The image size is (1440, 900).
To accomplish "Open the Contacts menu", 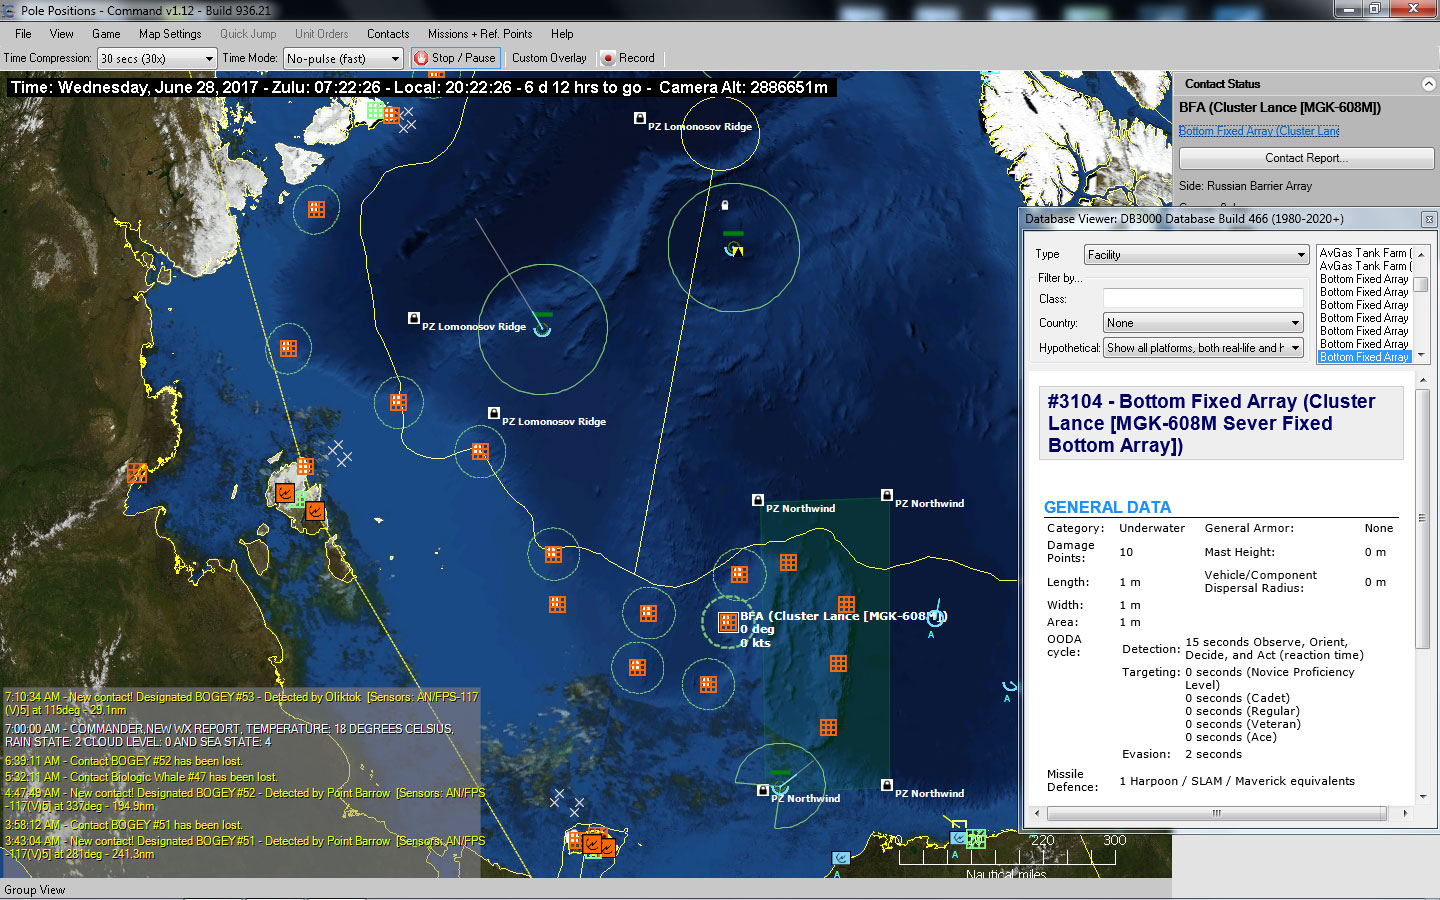I will click(x=388, y=33).
